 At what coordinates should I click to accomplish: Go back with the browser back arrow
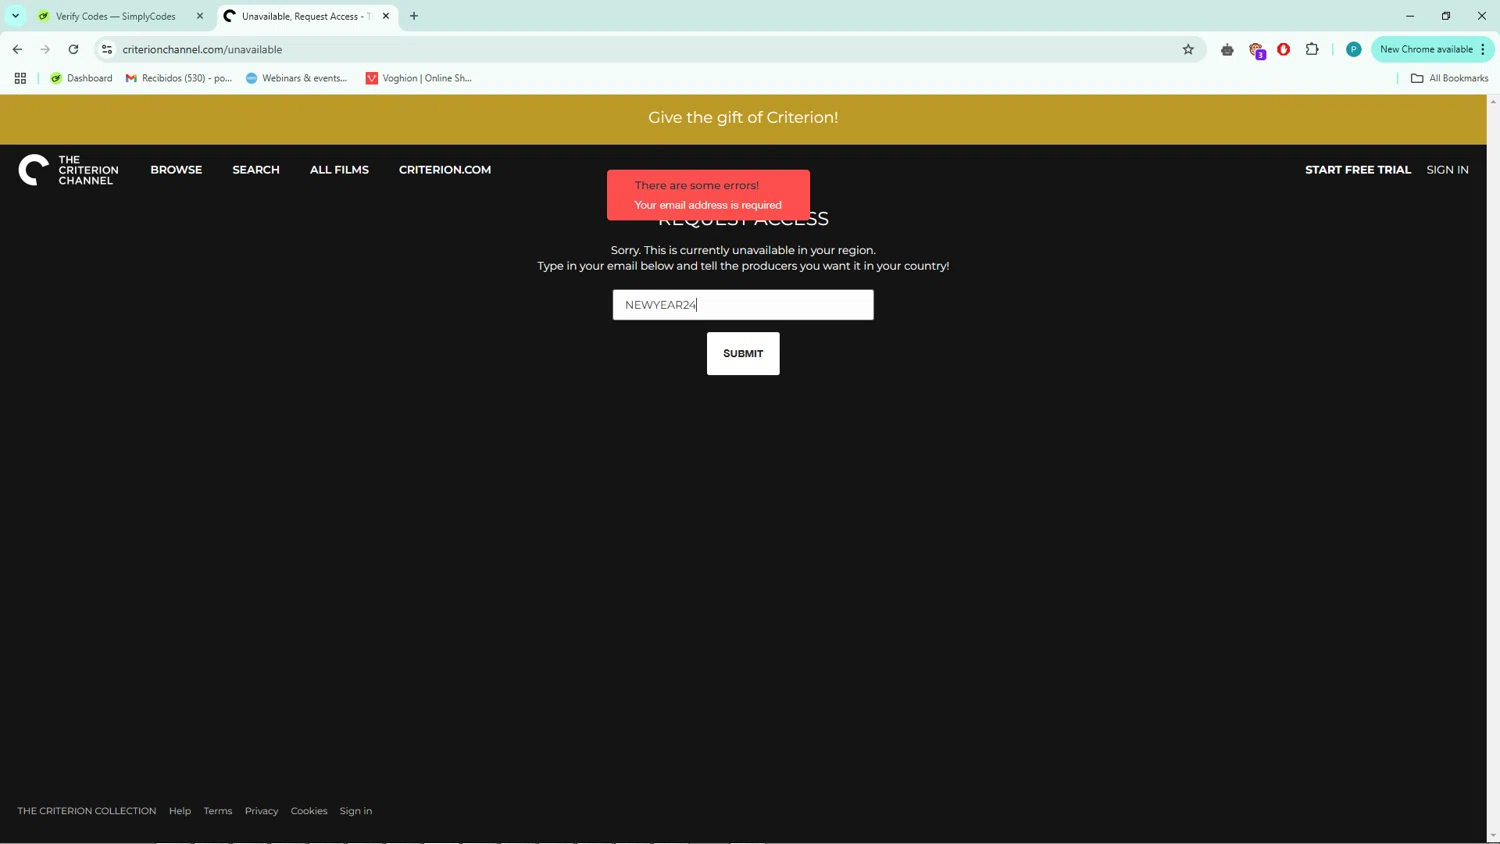[17, 49]
